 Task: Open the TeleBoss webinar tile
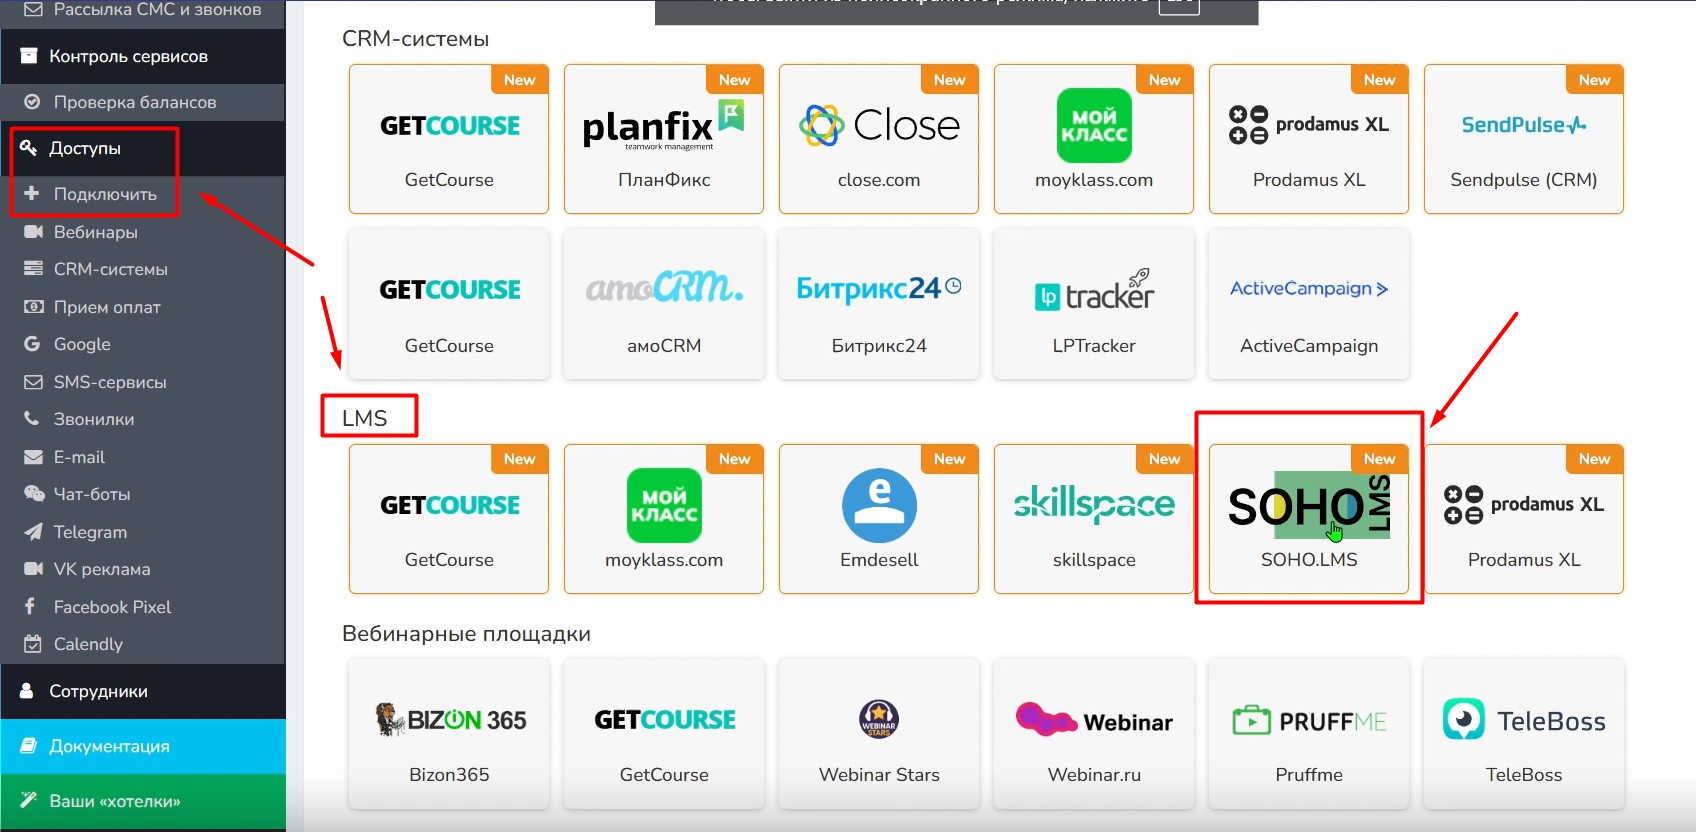[1523, 734]
